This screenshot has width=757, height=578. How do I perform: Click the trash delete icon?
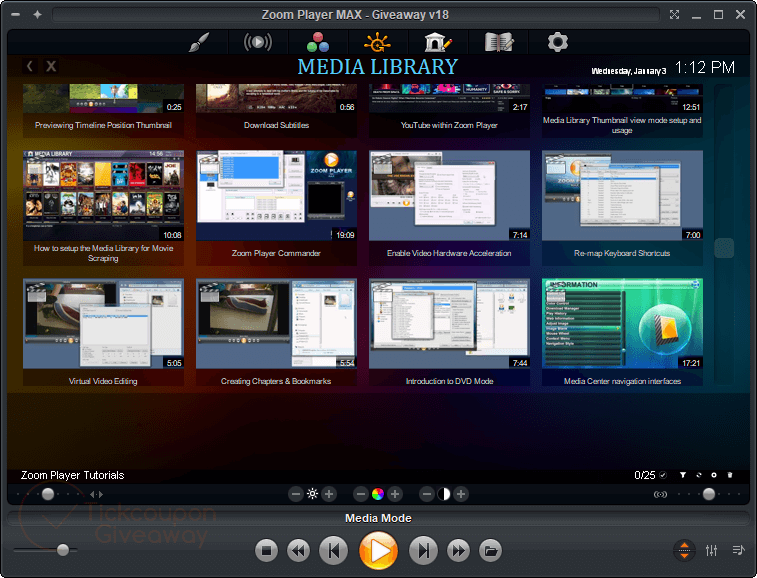click(730, 475)
